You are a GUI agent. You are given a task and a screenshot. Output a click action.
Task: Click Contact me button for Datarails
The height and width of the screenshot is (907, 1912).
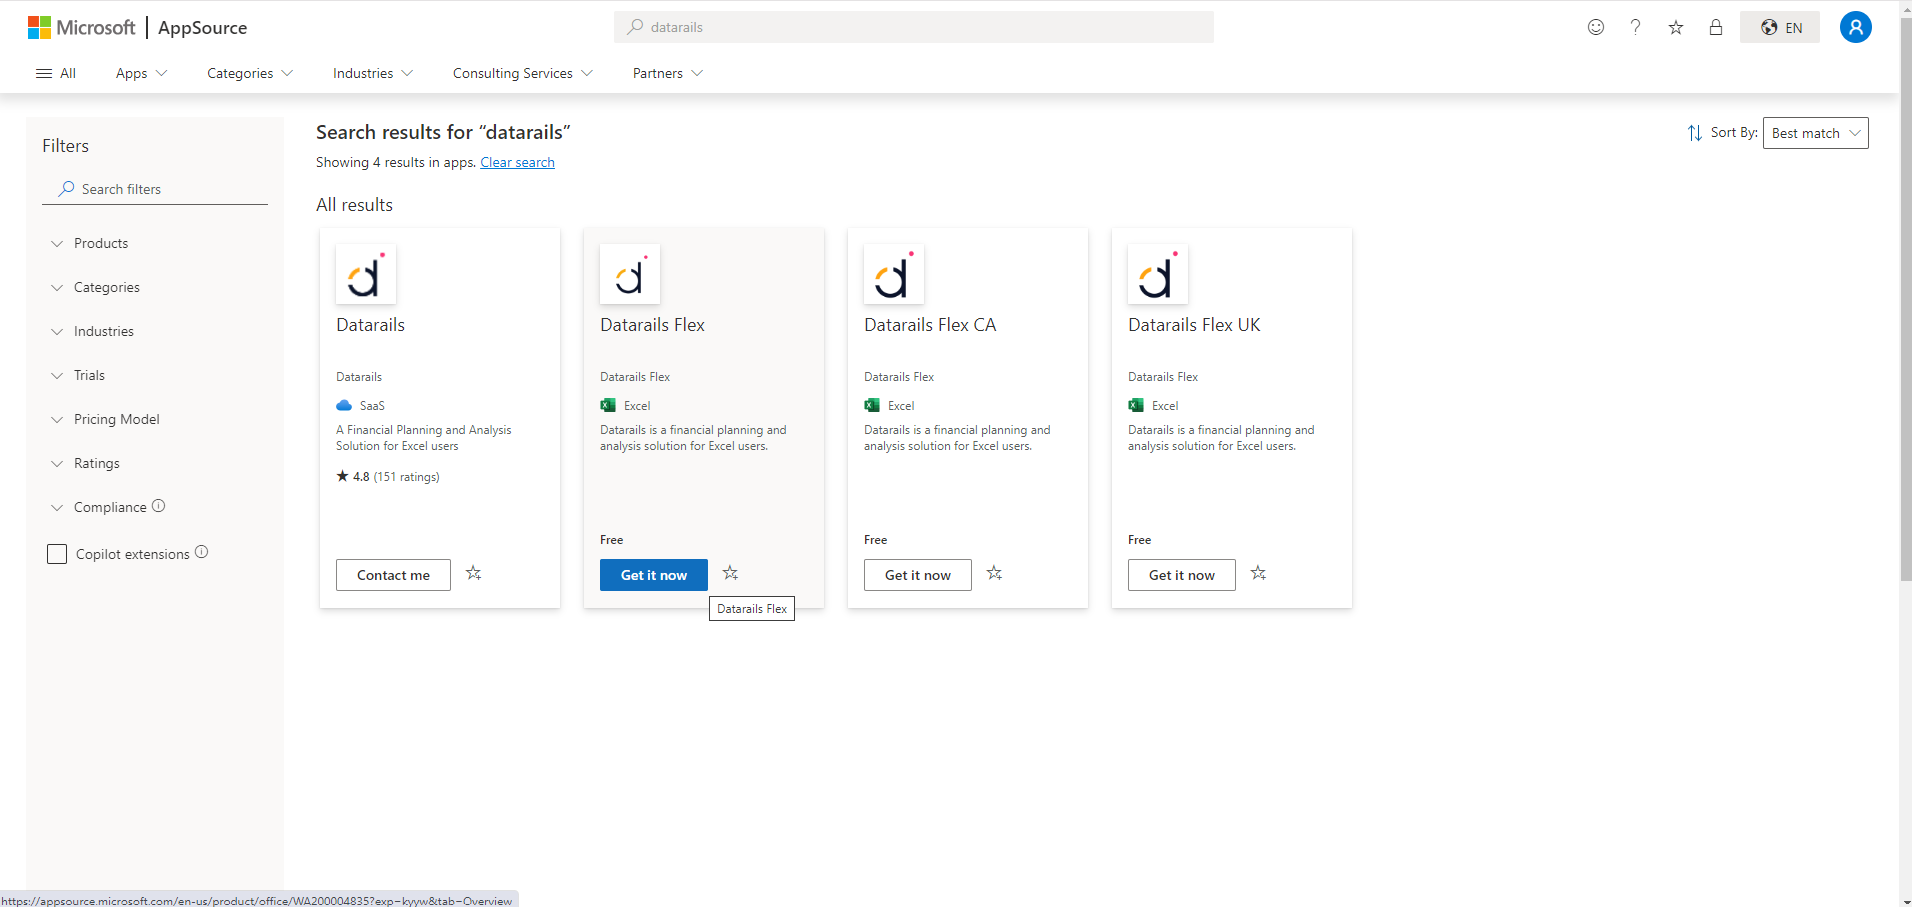393,575
